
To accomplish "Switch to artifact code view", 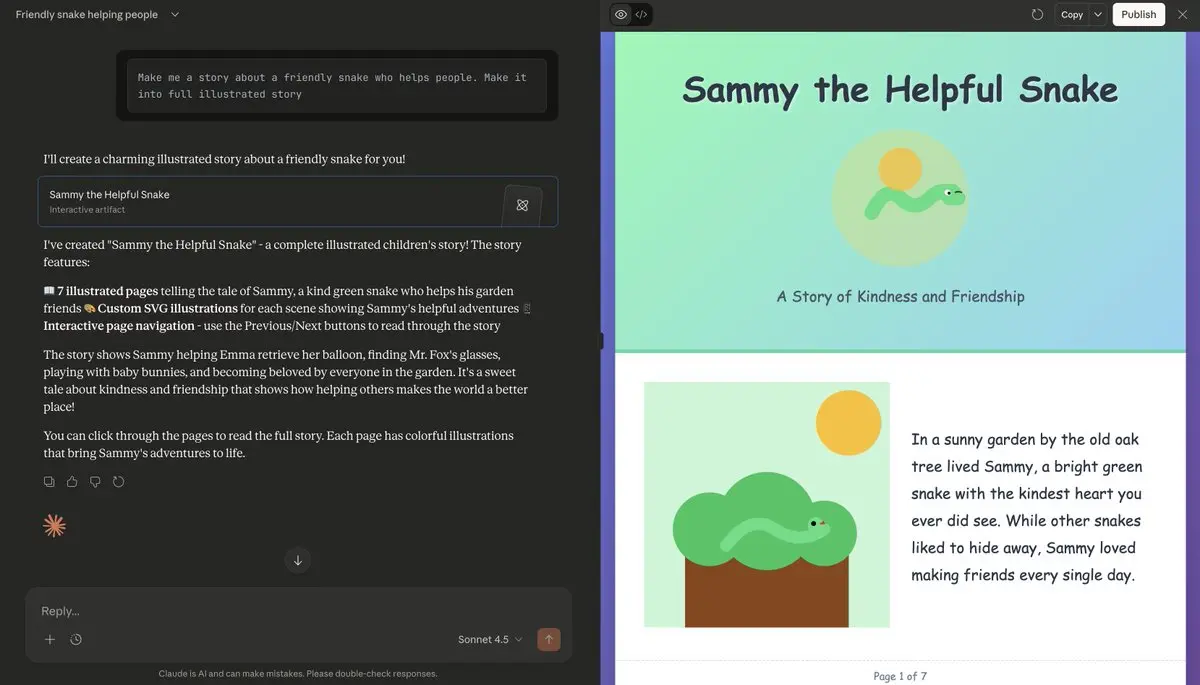I will tap(642, 14).
